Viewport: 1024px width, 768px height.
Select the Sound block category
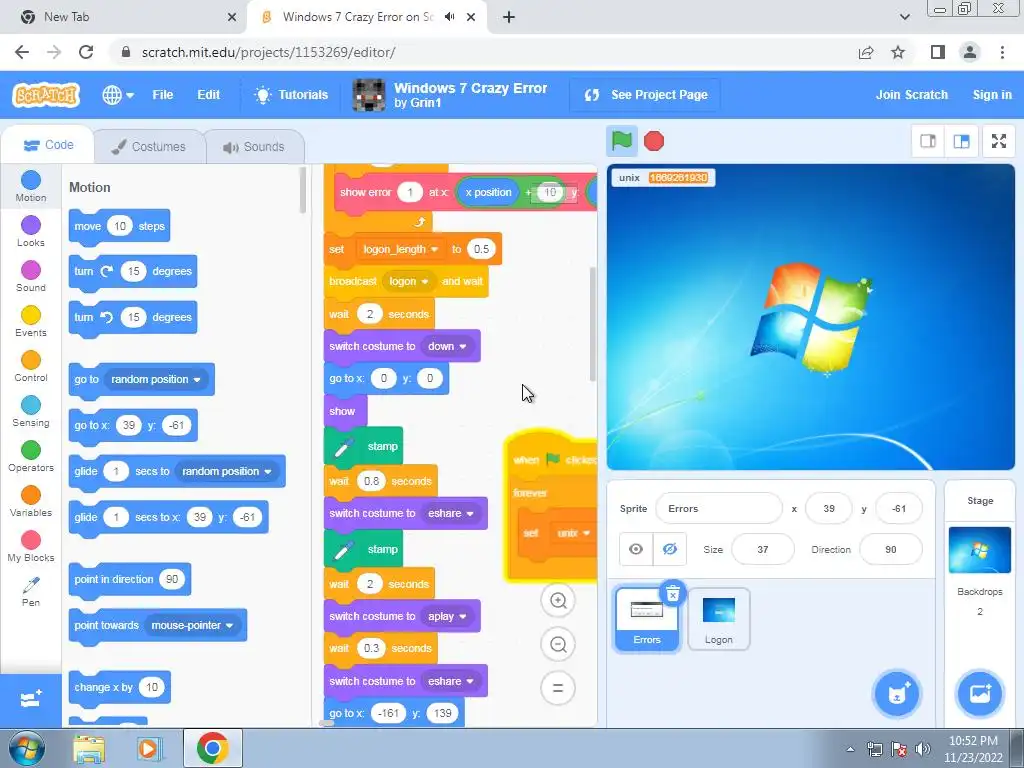tap(31, 276)
